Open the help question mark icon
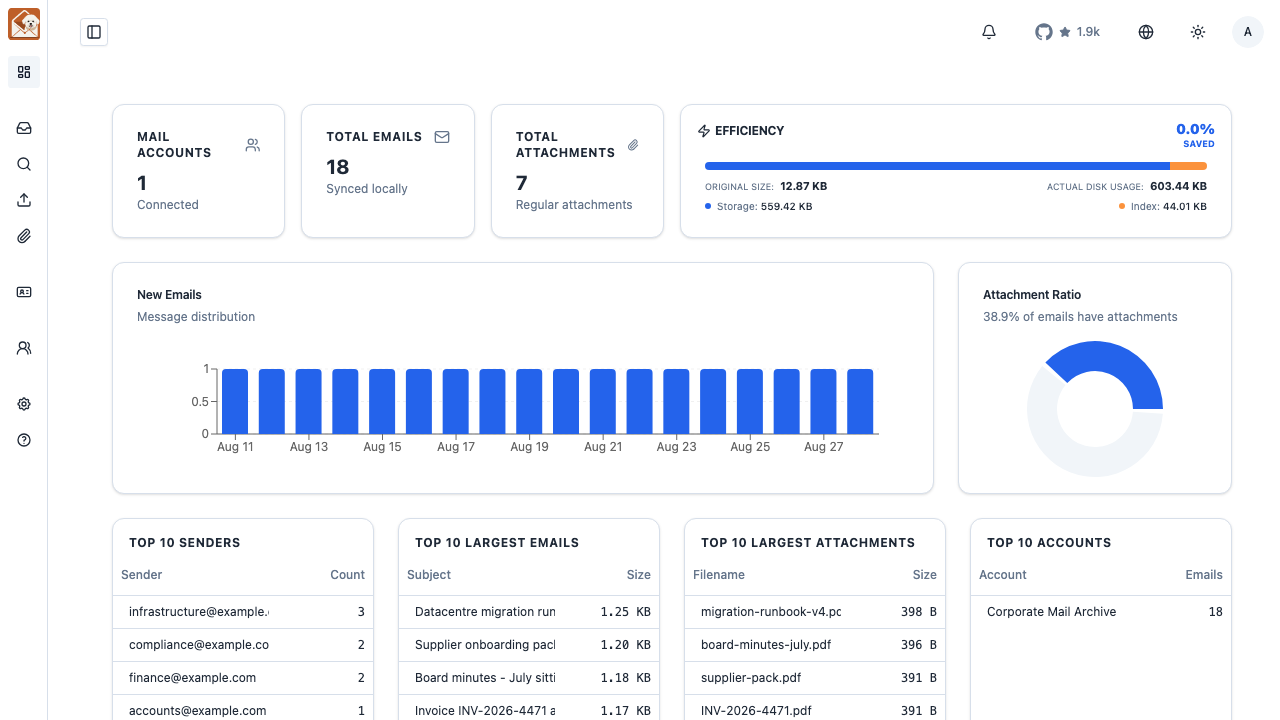This screenshot has height=720, width=1280. [24, 440]
